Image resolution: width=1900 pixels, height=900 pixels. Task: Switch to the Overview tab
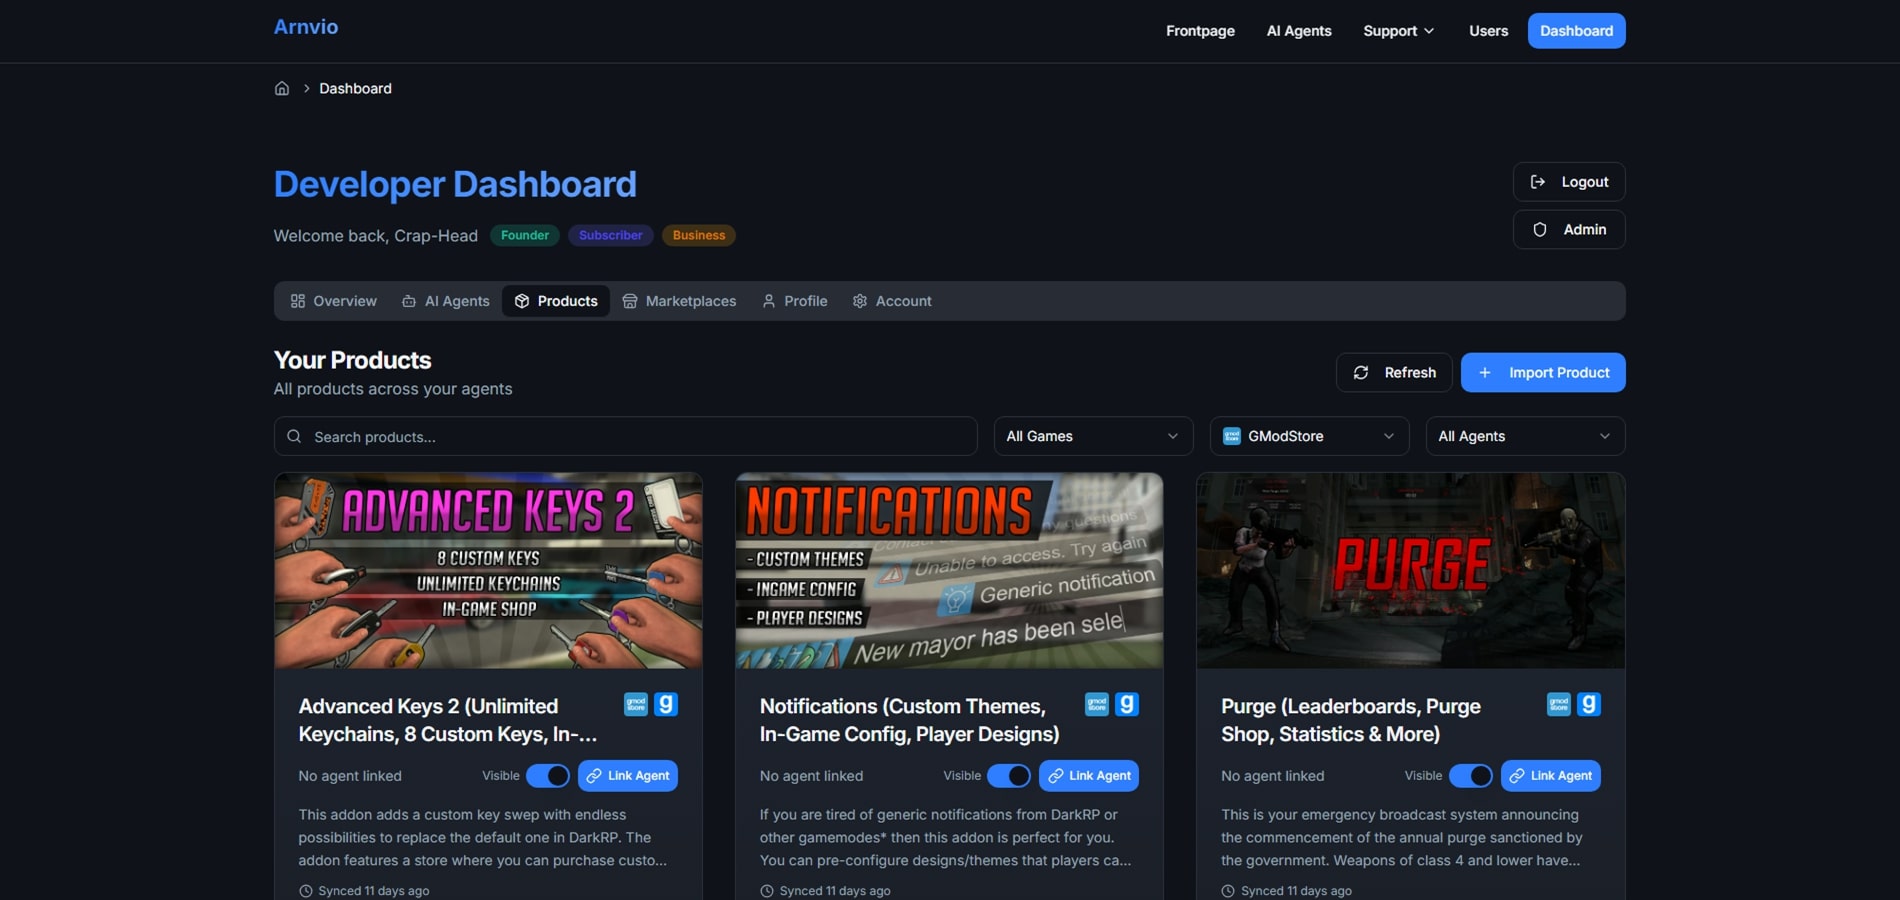point(334,301)
